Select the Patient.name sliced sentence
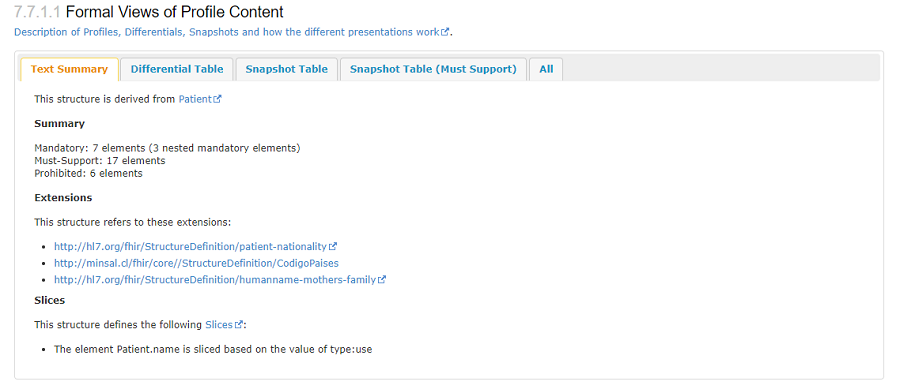 point(213,349)
